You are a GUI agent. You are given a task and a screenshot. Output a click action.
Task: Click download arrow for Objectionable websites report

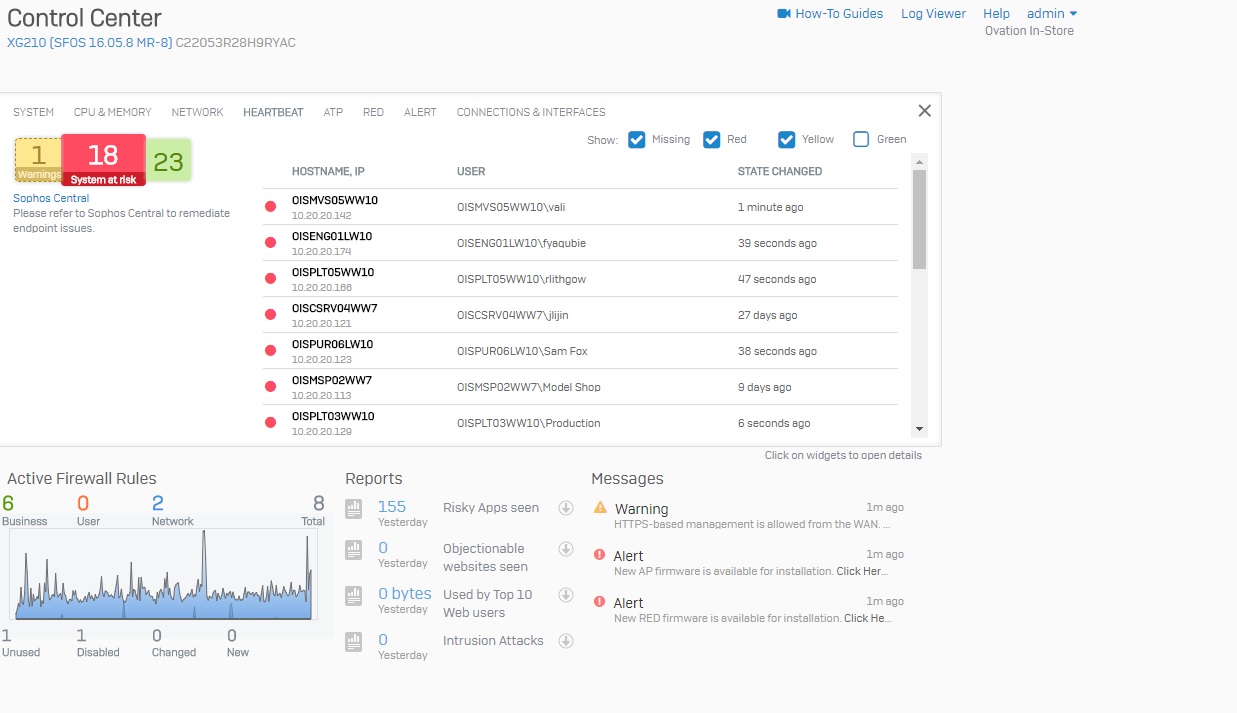[565, 549]
